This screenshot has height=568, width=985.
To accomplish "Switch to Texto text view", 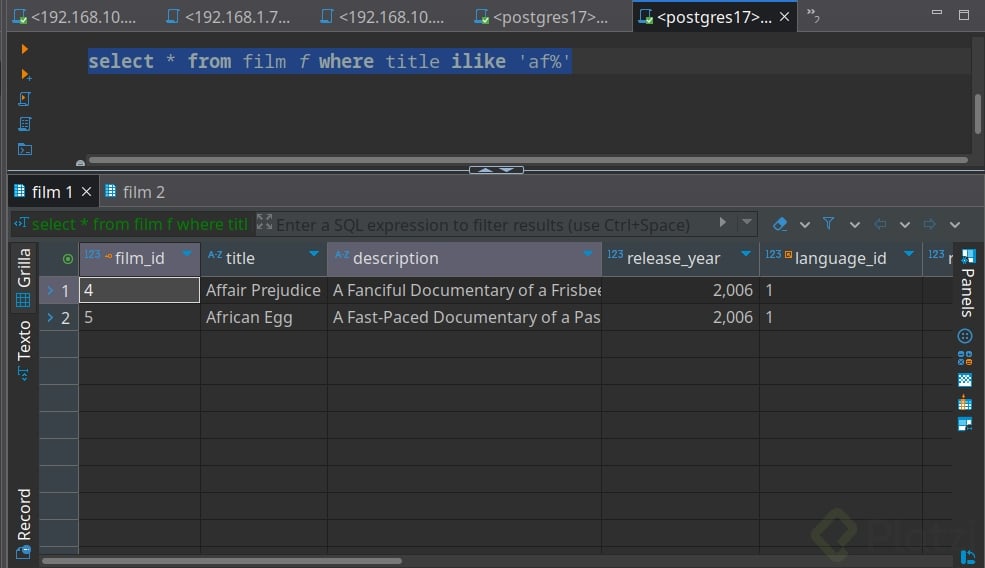I will [x=24, y=350].
